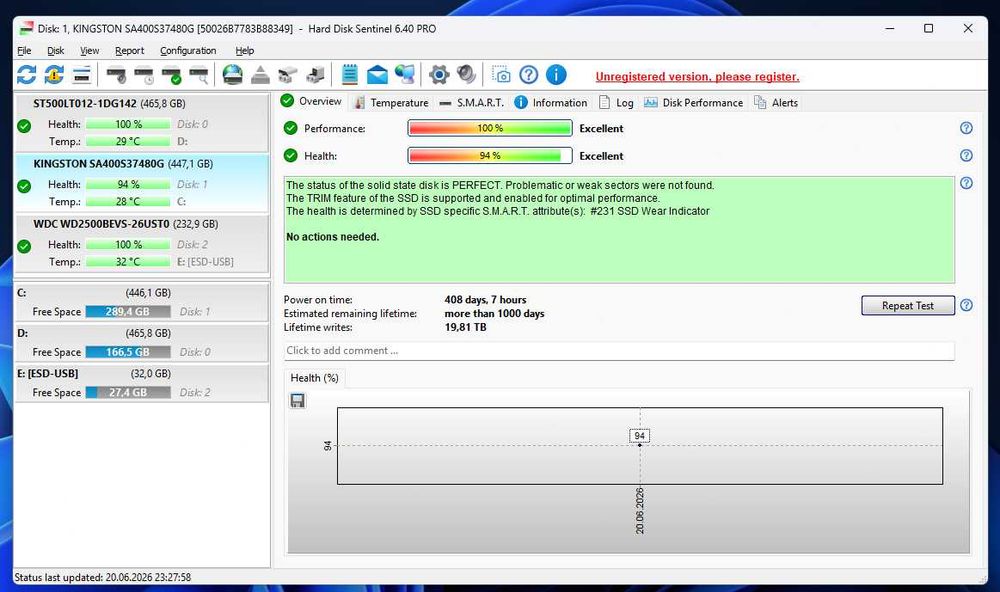Select the Overview tab
This screenshot has height=592, width=1000.
point(311,101)
